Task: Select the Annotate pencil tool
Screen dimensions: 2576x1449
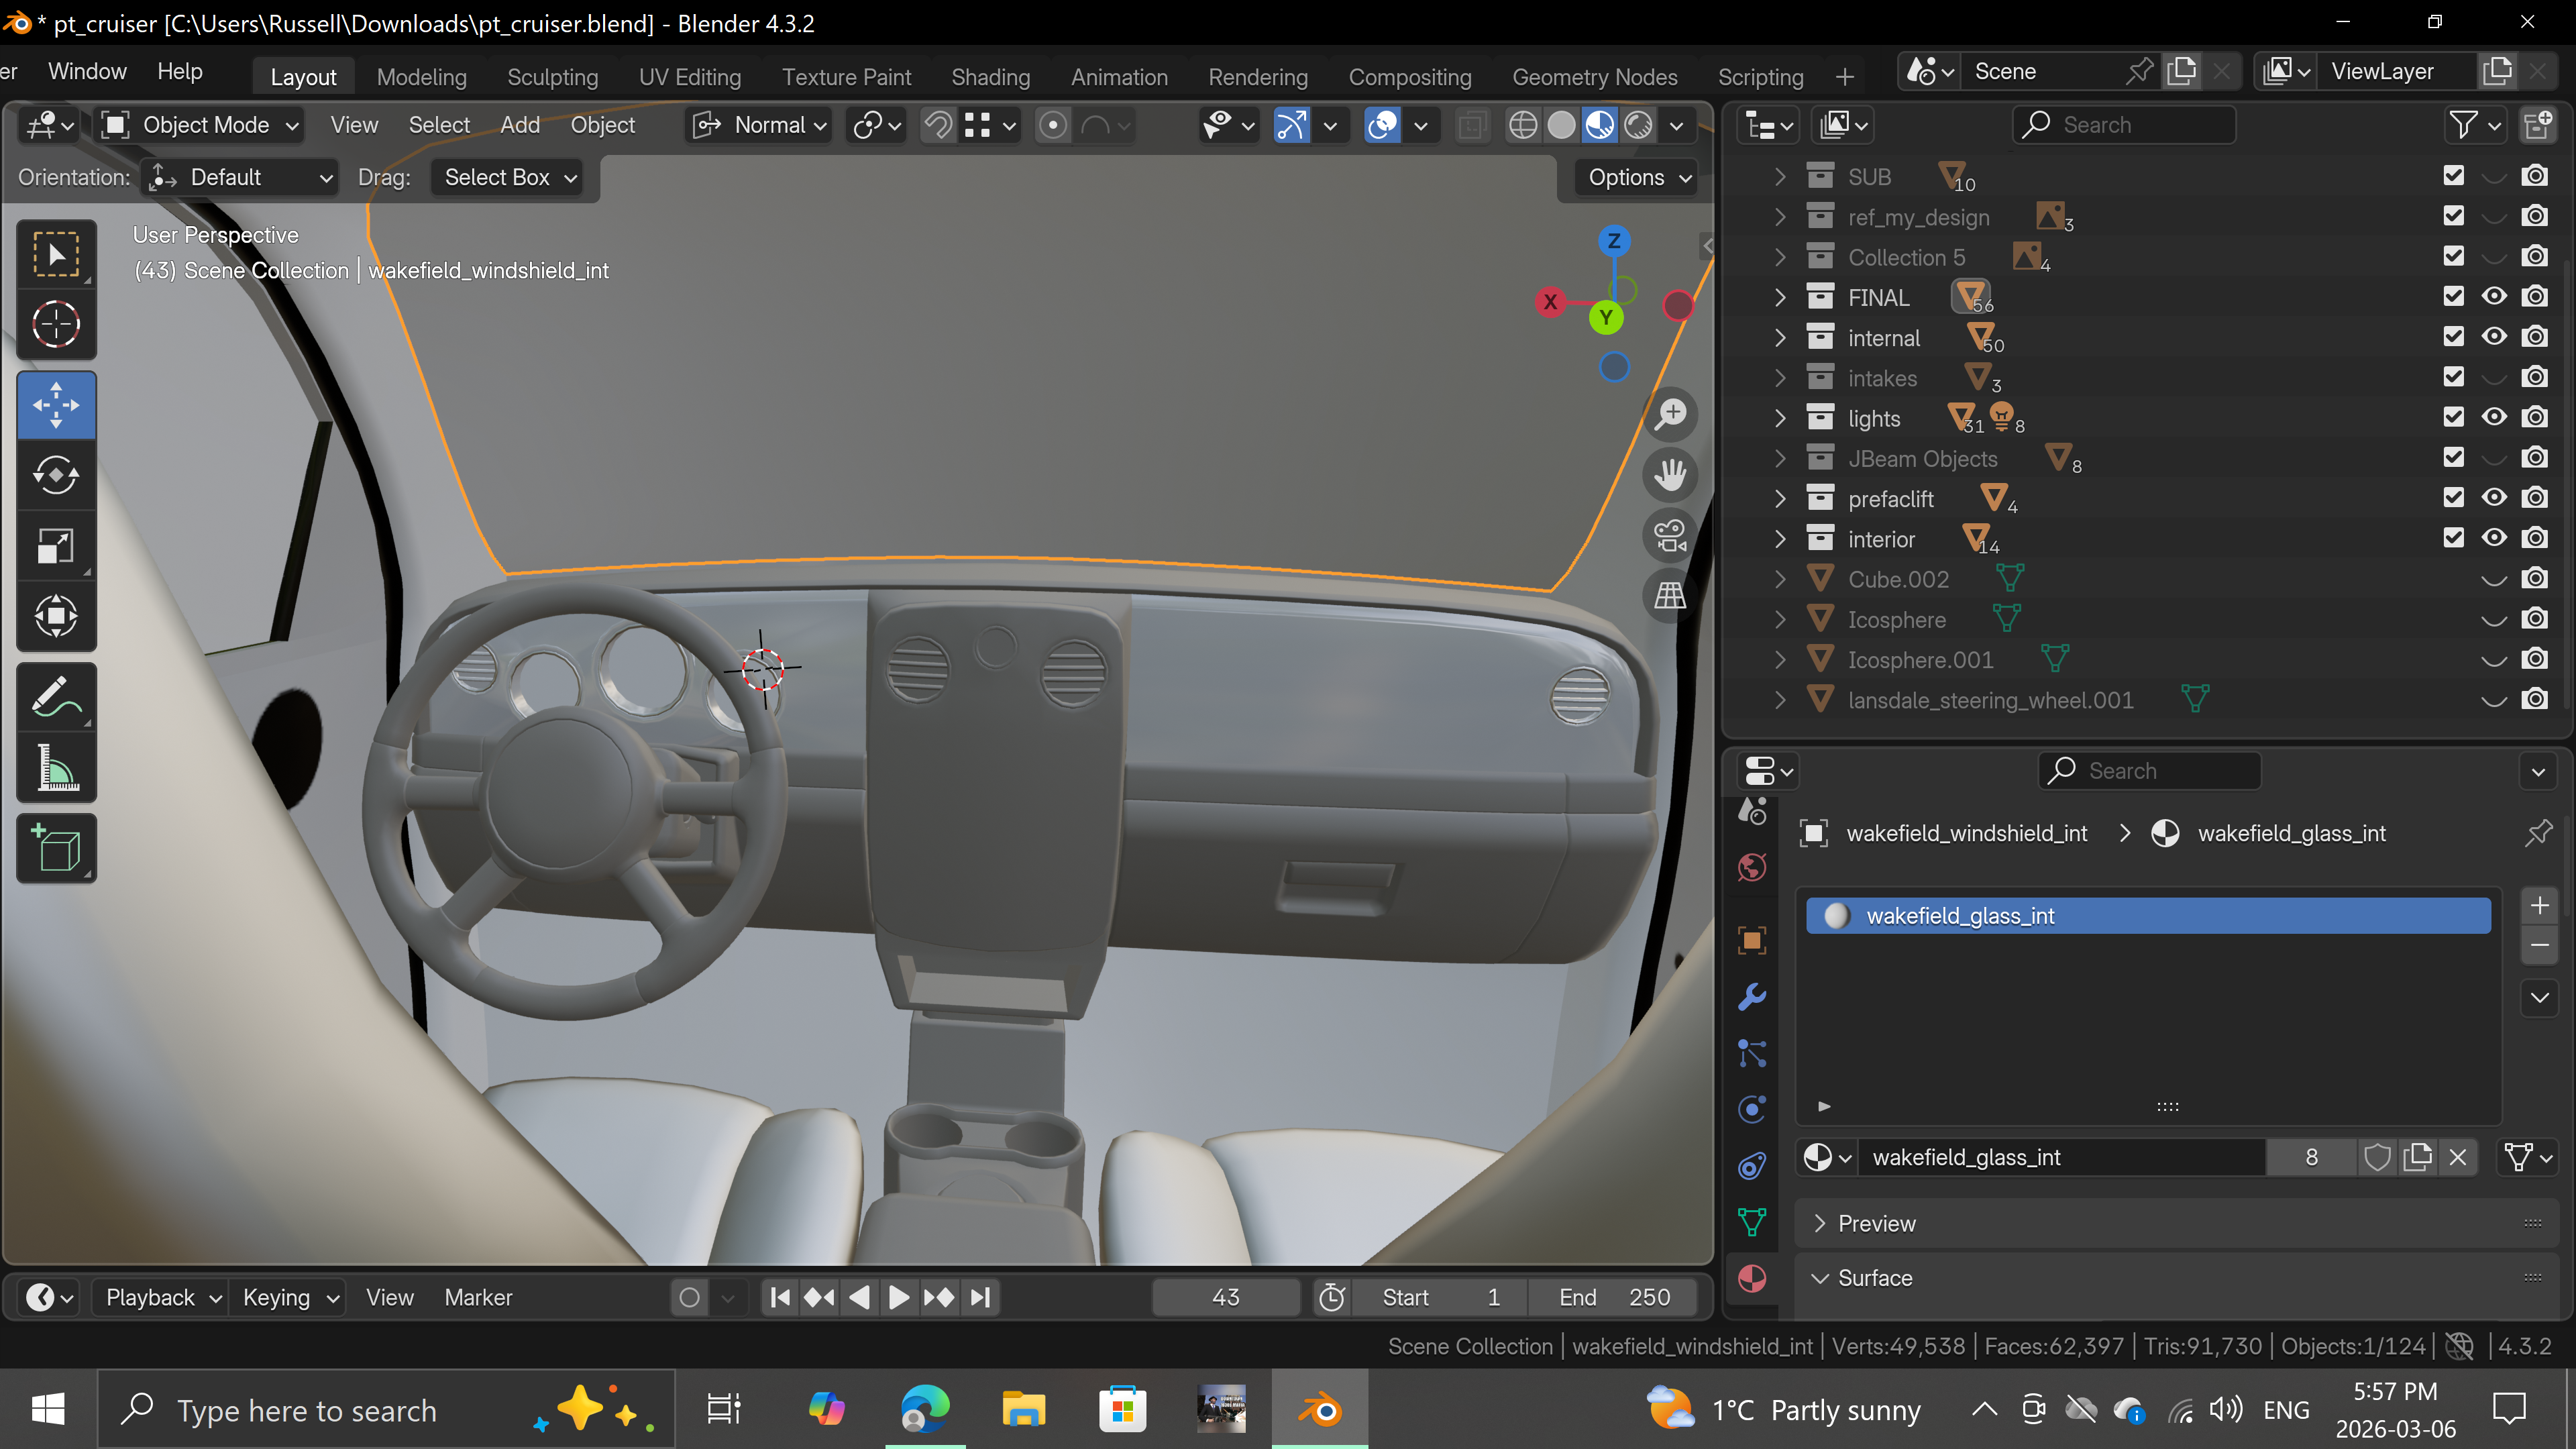Action: [56, 697]
